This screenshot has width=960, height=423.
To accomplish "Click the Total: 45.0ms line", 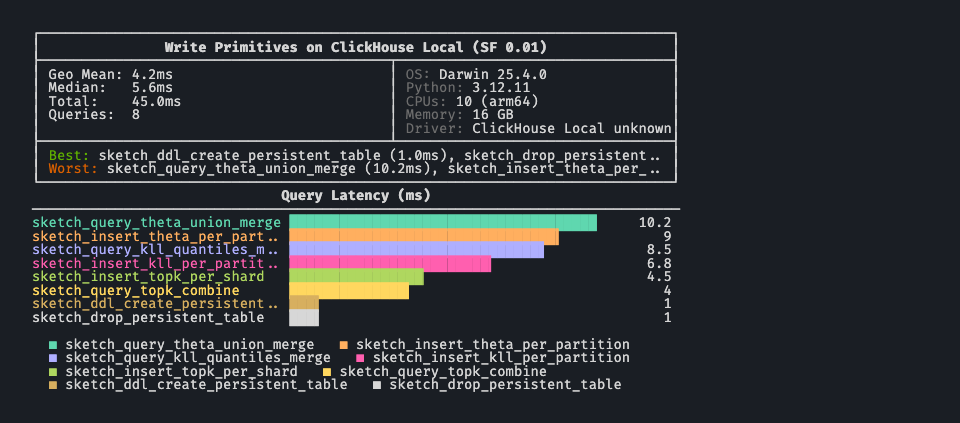I will (x=114, y=102).
